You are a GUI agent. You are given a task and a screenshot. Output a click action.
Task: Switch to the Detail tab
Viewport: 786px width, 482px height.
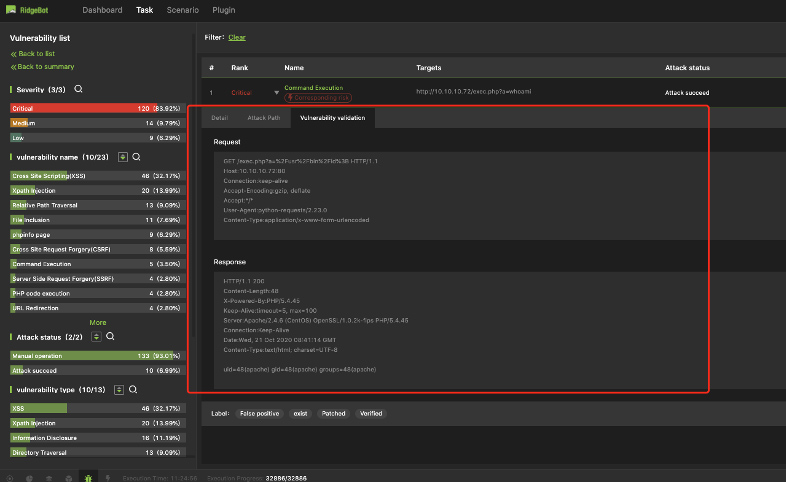click(x=220, y=118)
